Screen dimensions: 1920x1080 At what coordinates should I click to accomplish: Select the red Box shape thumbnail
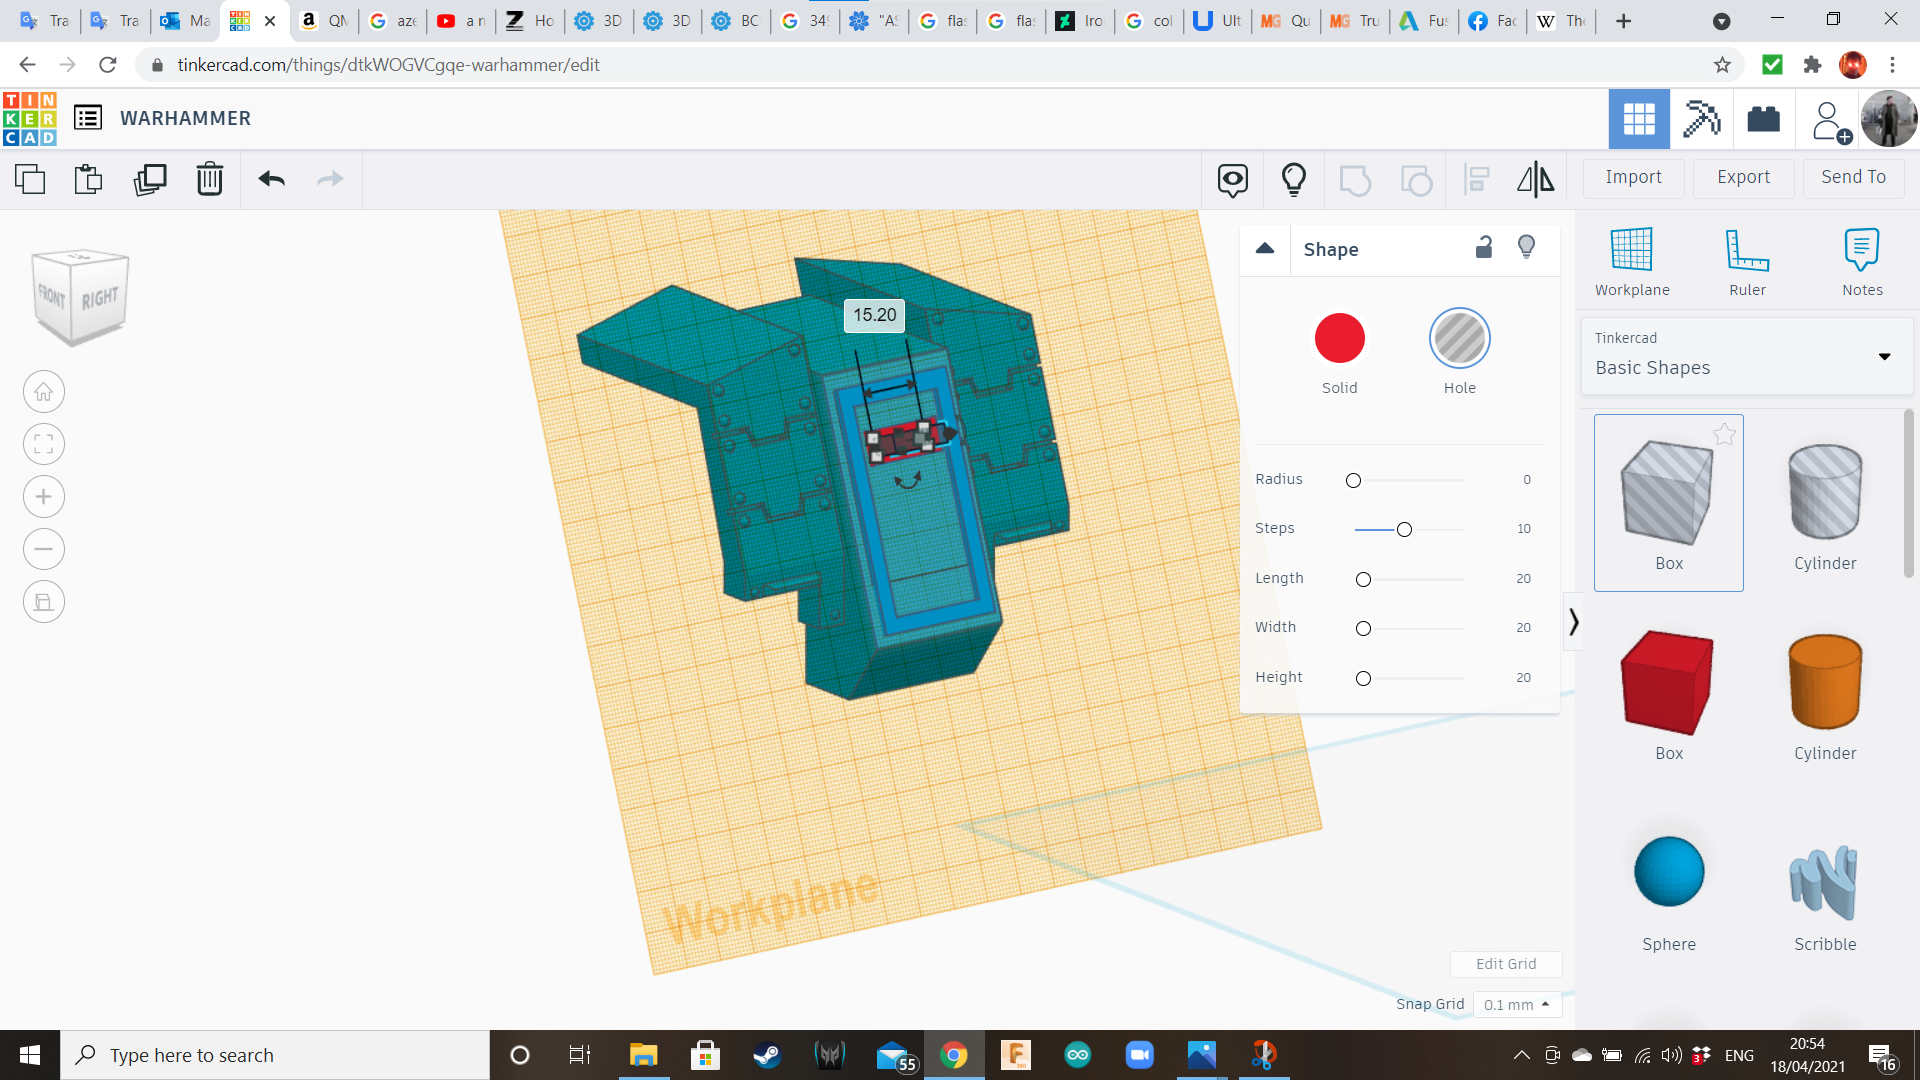[1668, 684]
